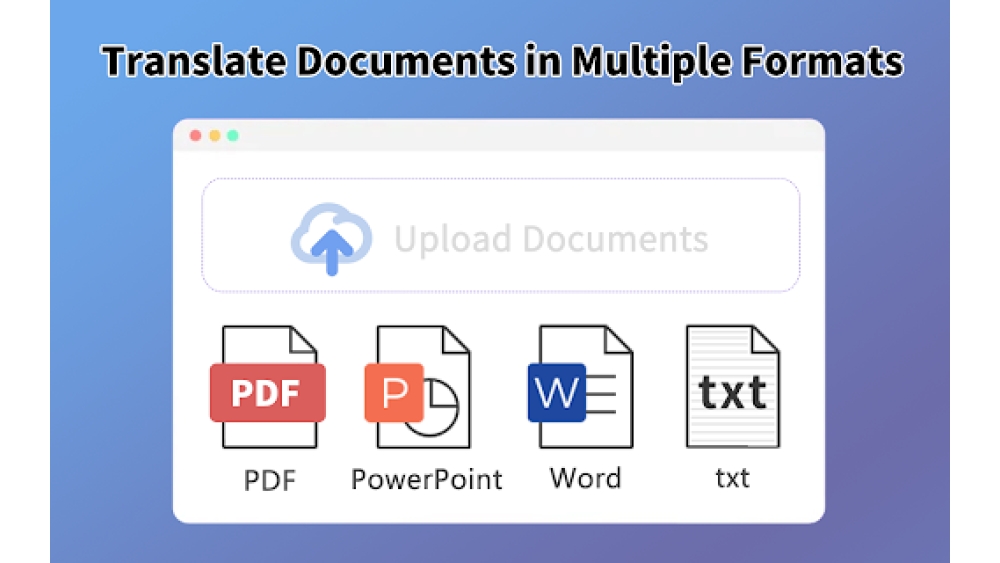Click the Upload Documents drop area
Viewport: 1000px width, 563px height.
coord(501,235)
